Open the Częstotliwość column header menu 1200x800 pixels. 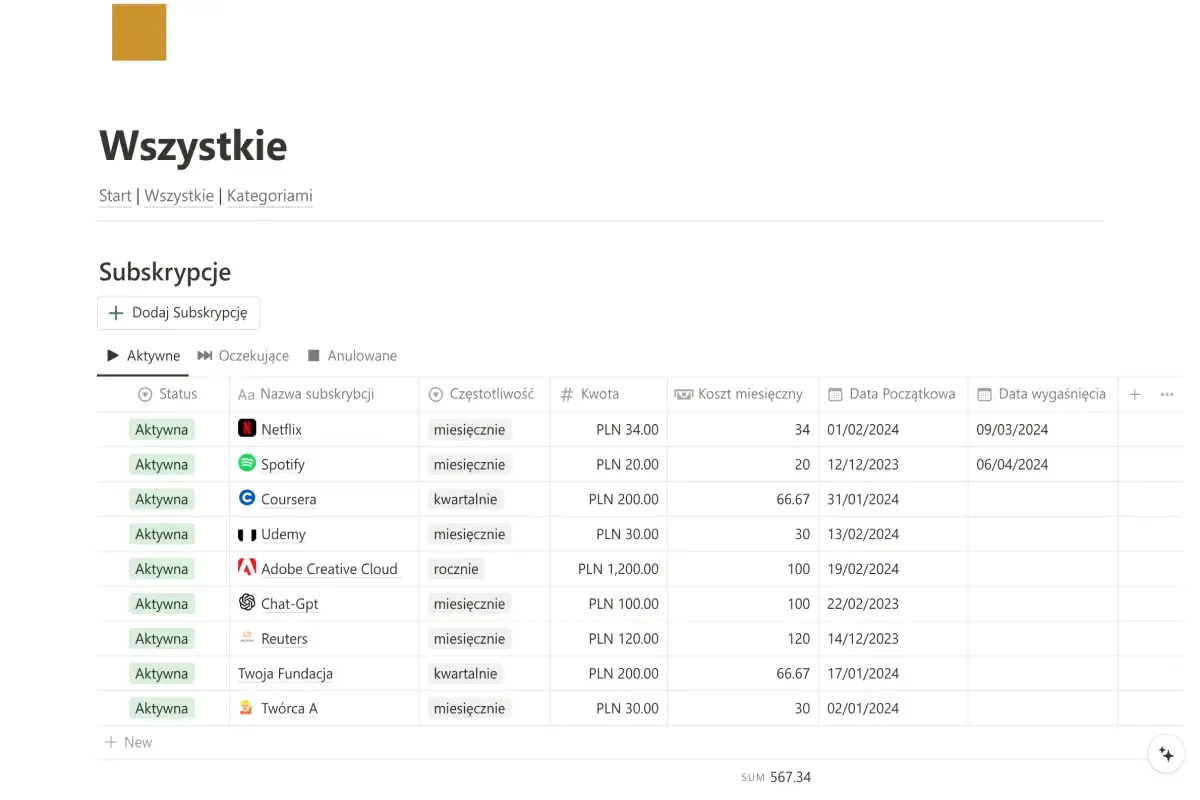tap(484, 394)
